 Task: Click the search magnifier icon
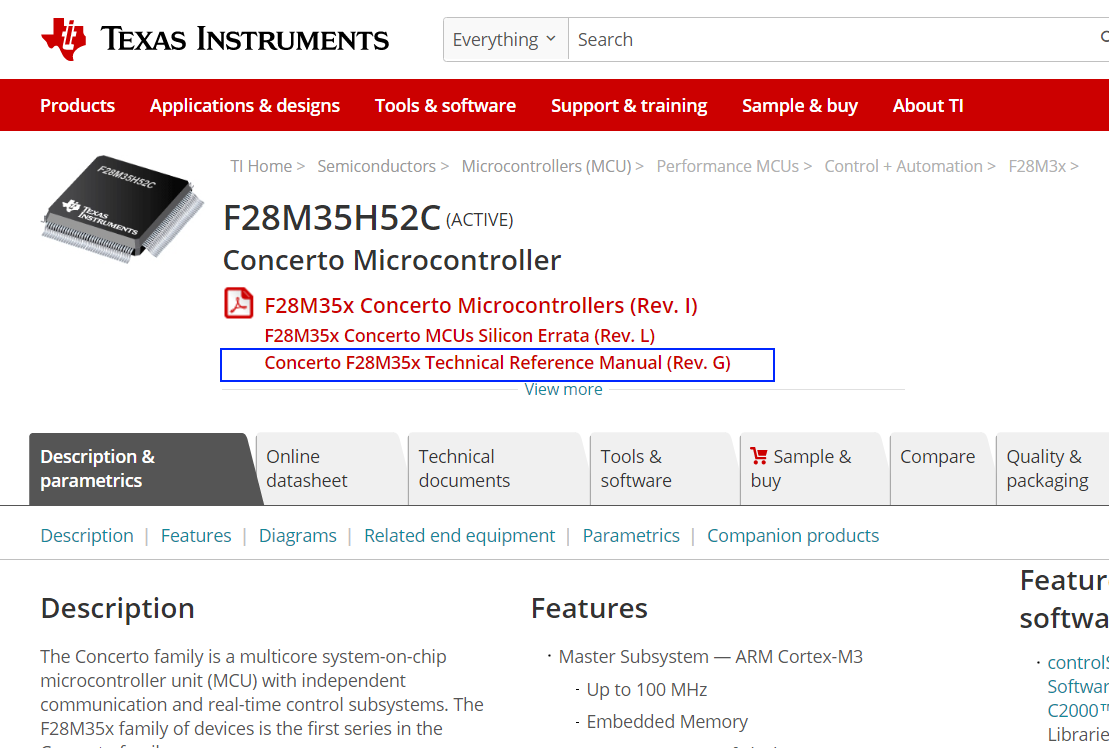[1104, 38]
